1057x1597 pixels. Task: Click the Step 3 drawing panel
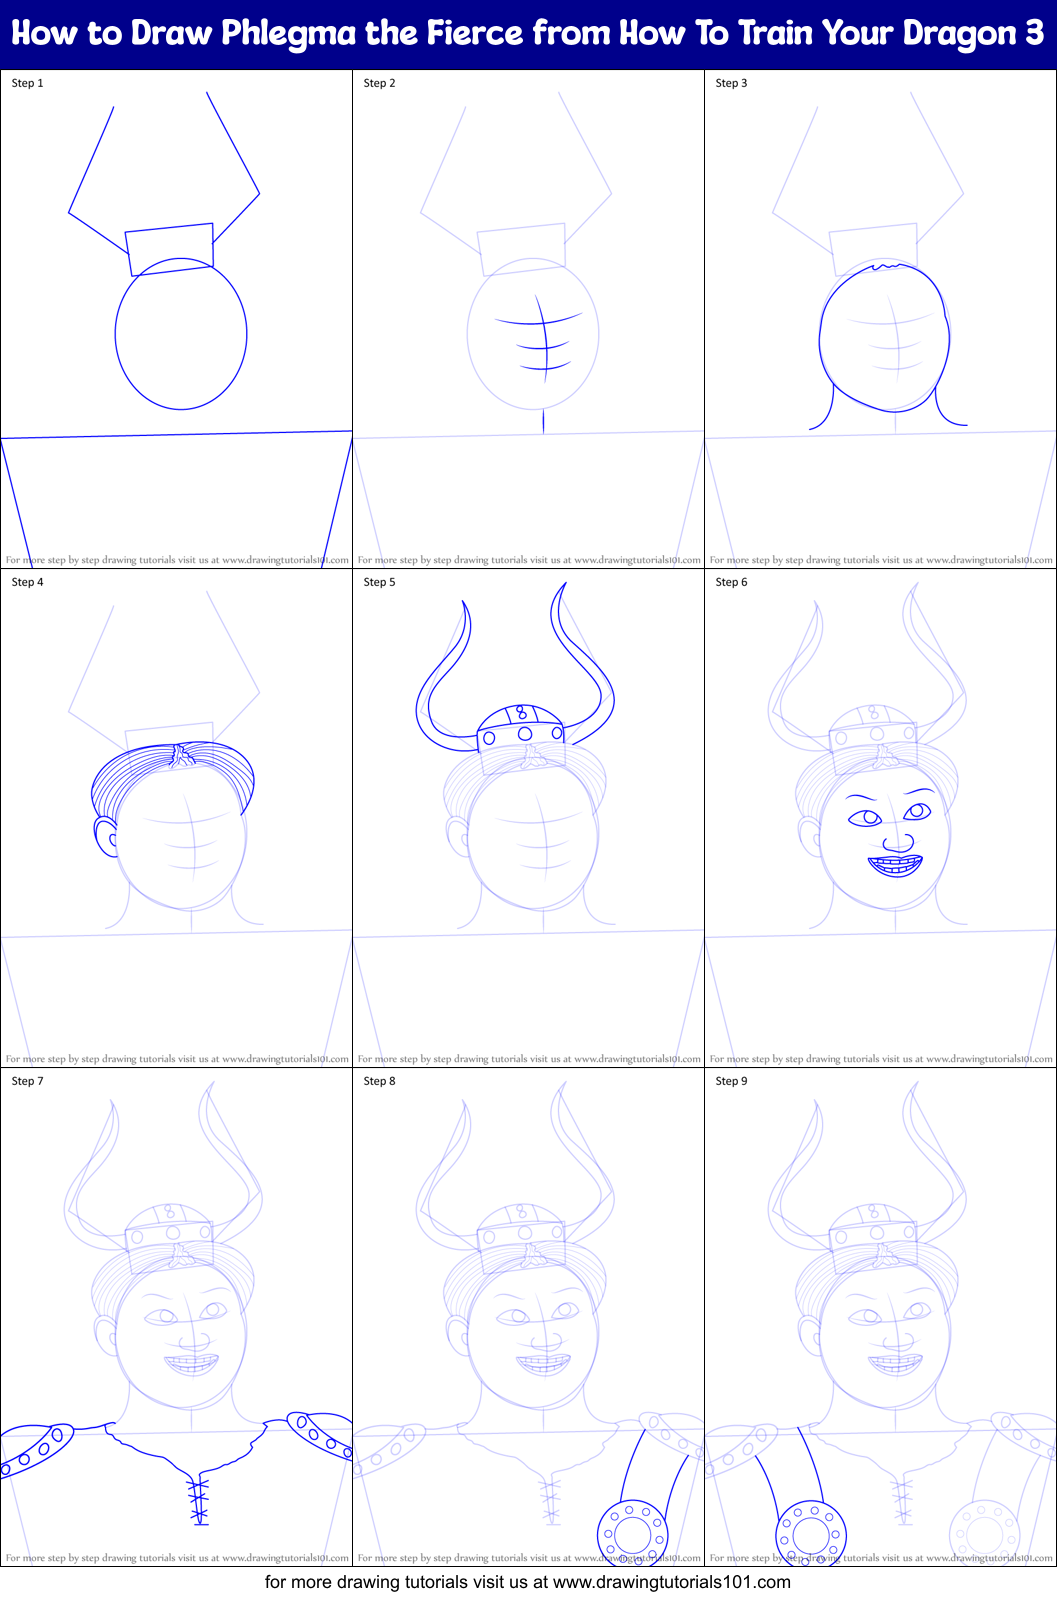tap(880, 320)
